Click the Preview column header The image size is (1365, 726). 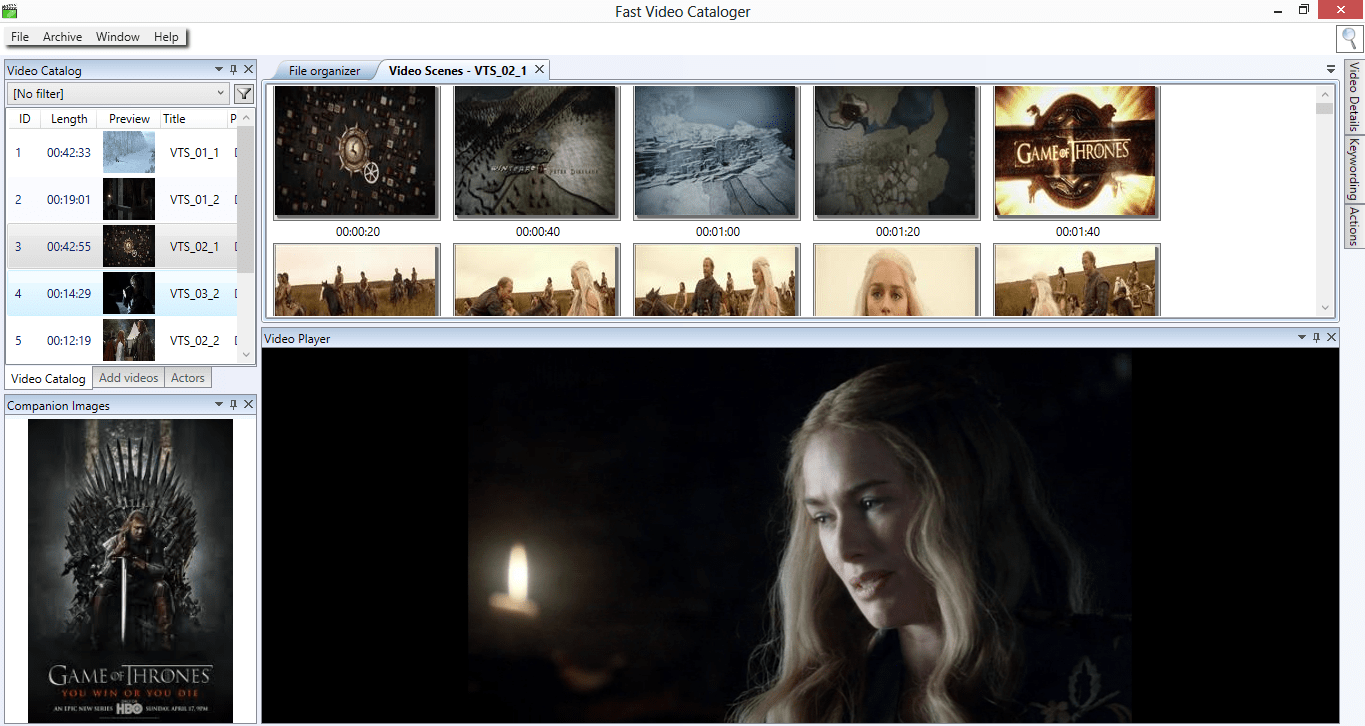[x=129, y=118]
